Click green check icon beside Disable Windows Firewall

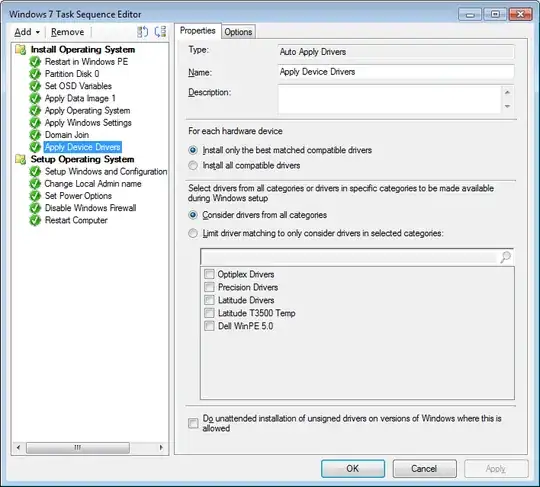(35, 208)
